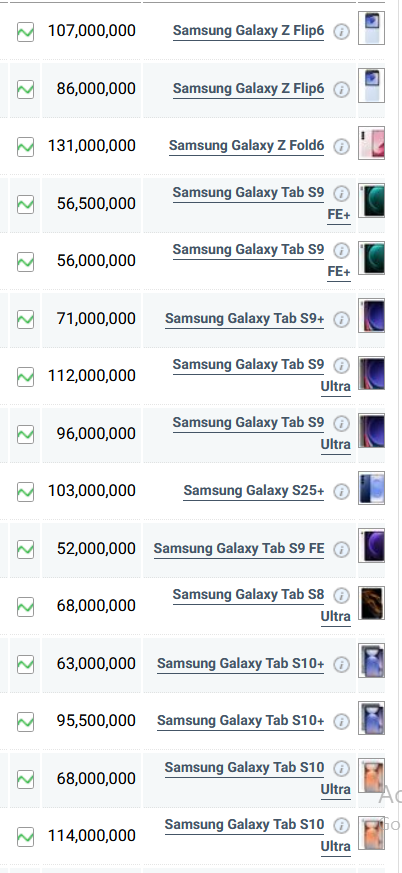Image resolution: width=402 pixels, height=873 pixels.
Task: Open price chart icon beside 107,000,000
Action: pyautogui.click(x=25, y=32)
